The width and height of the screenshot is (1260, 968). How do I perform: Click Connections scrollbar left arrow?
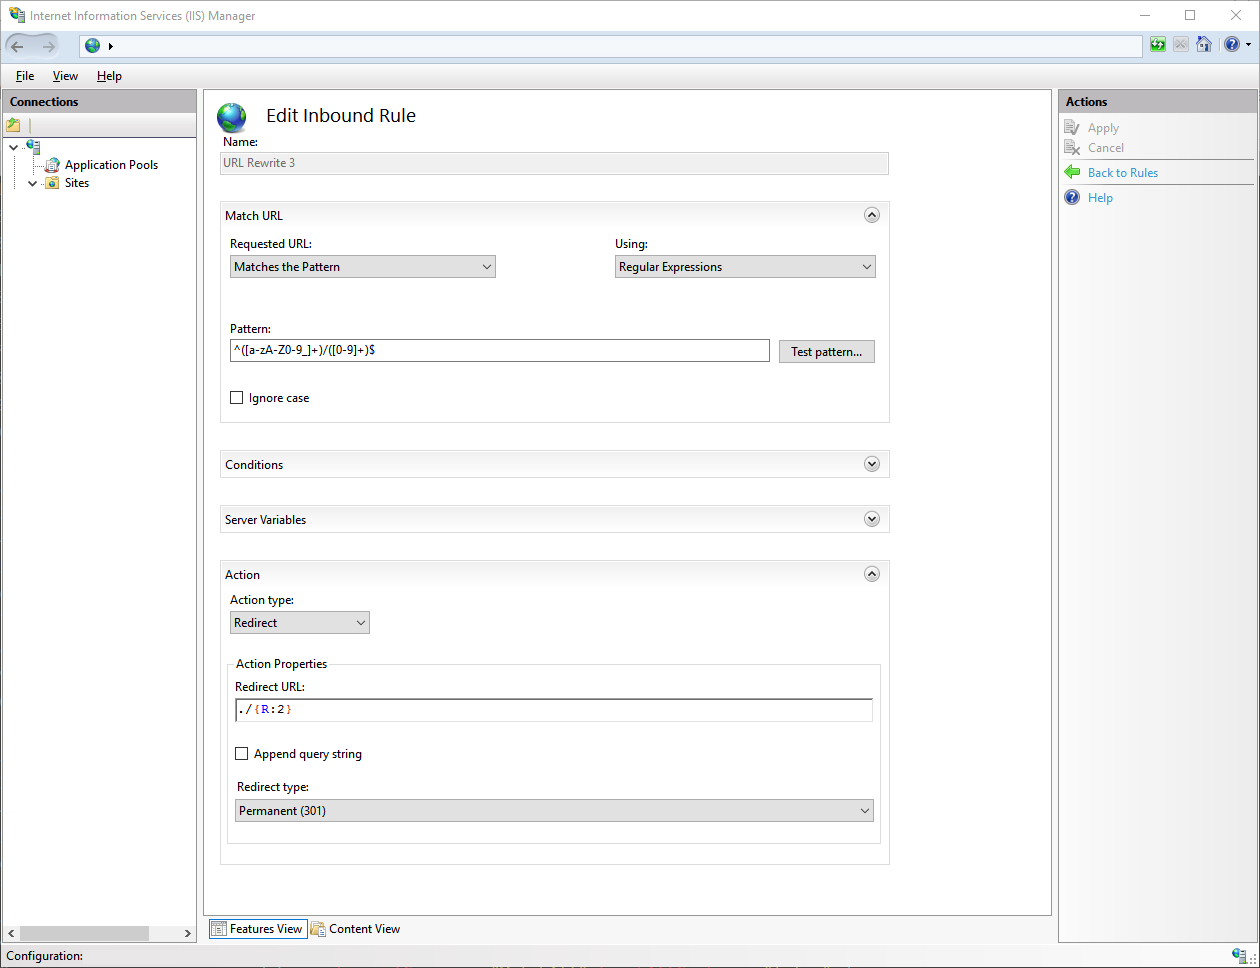click(x=11, y=933)
